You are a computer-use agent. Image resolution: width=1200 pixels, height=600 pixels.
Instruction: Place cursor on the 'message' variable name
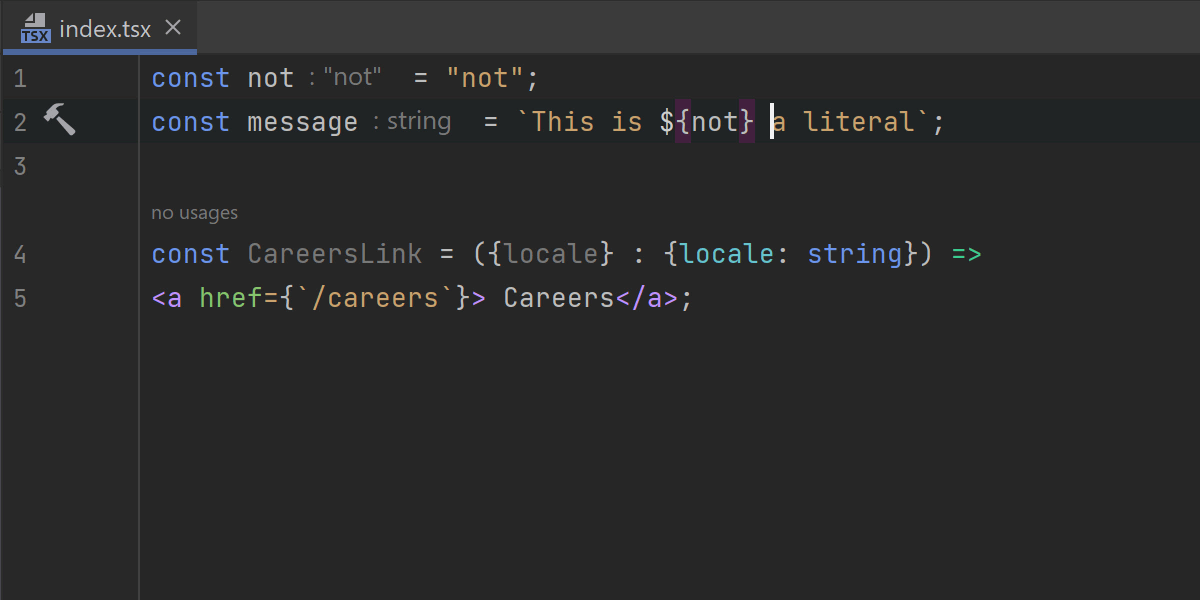(302, 122)
